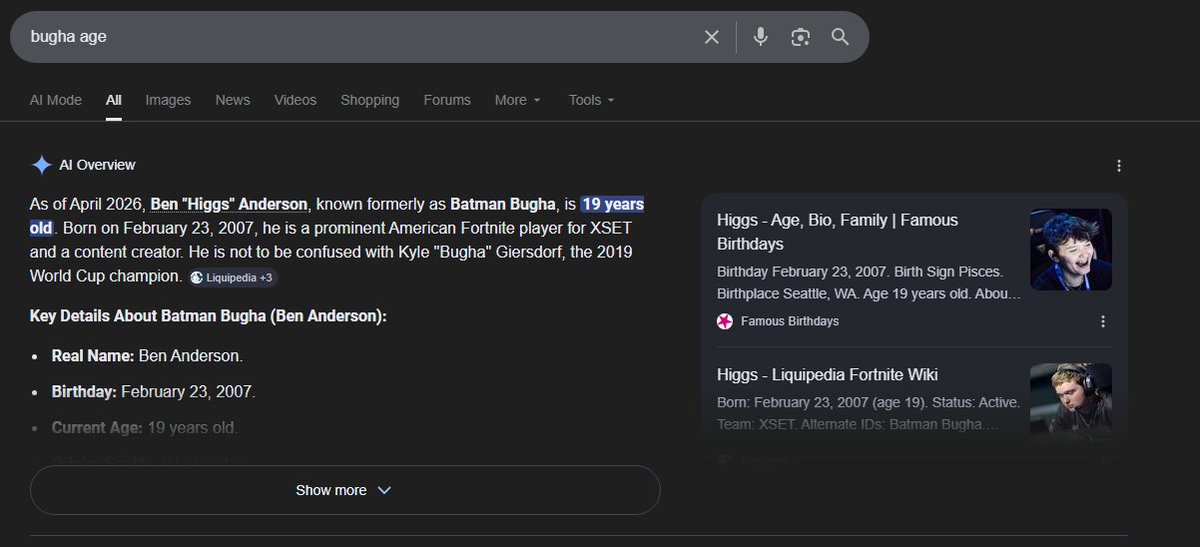Click the AI Overview sparkle icon
Screen dimensions: 1200x547
pyautogui.click(x=42, y=165)
